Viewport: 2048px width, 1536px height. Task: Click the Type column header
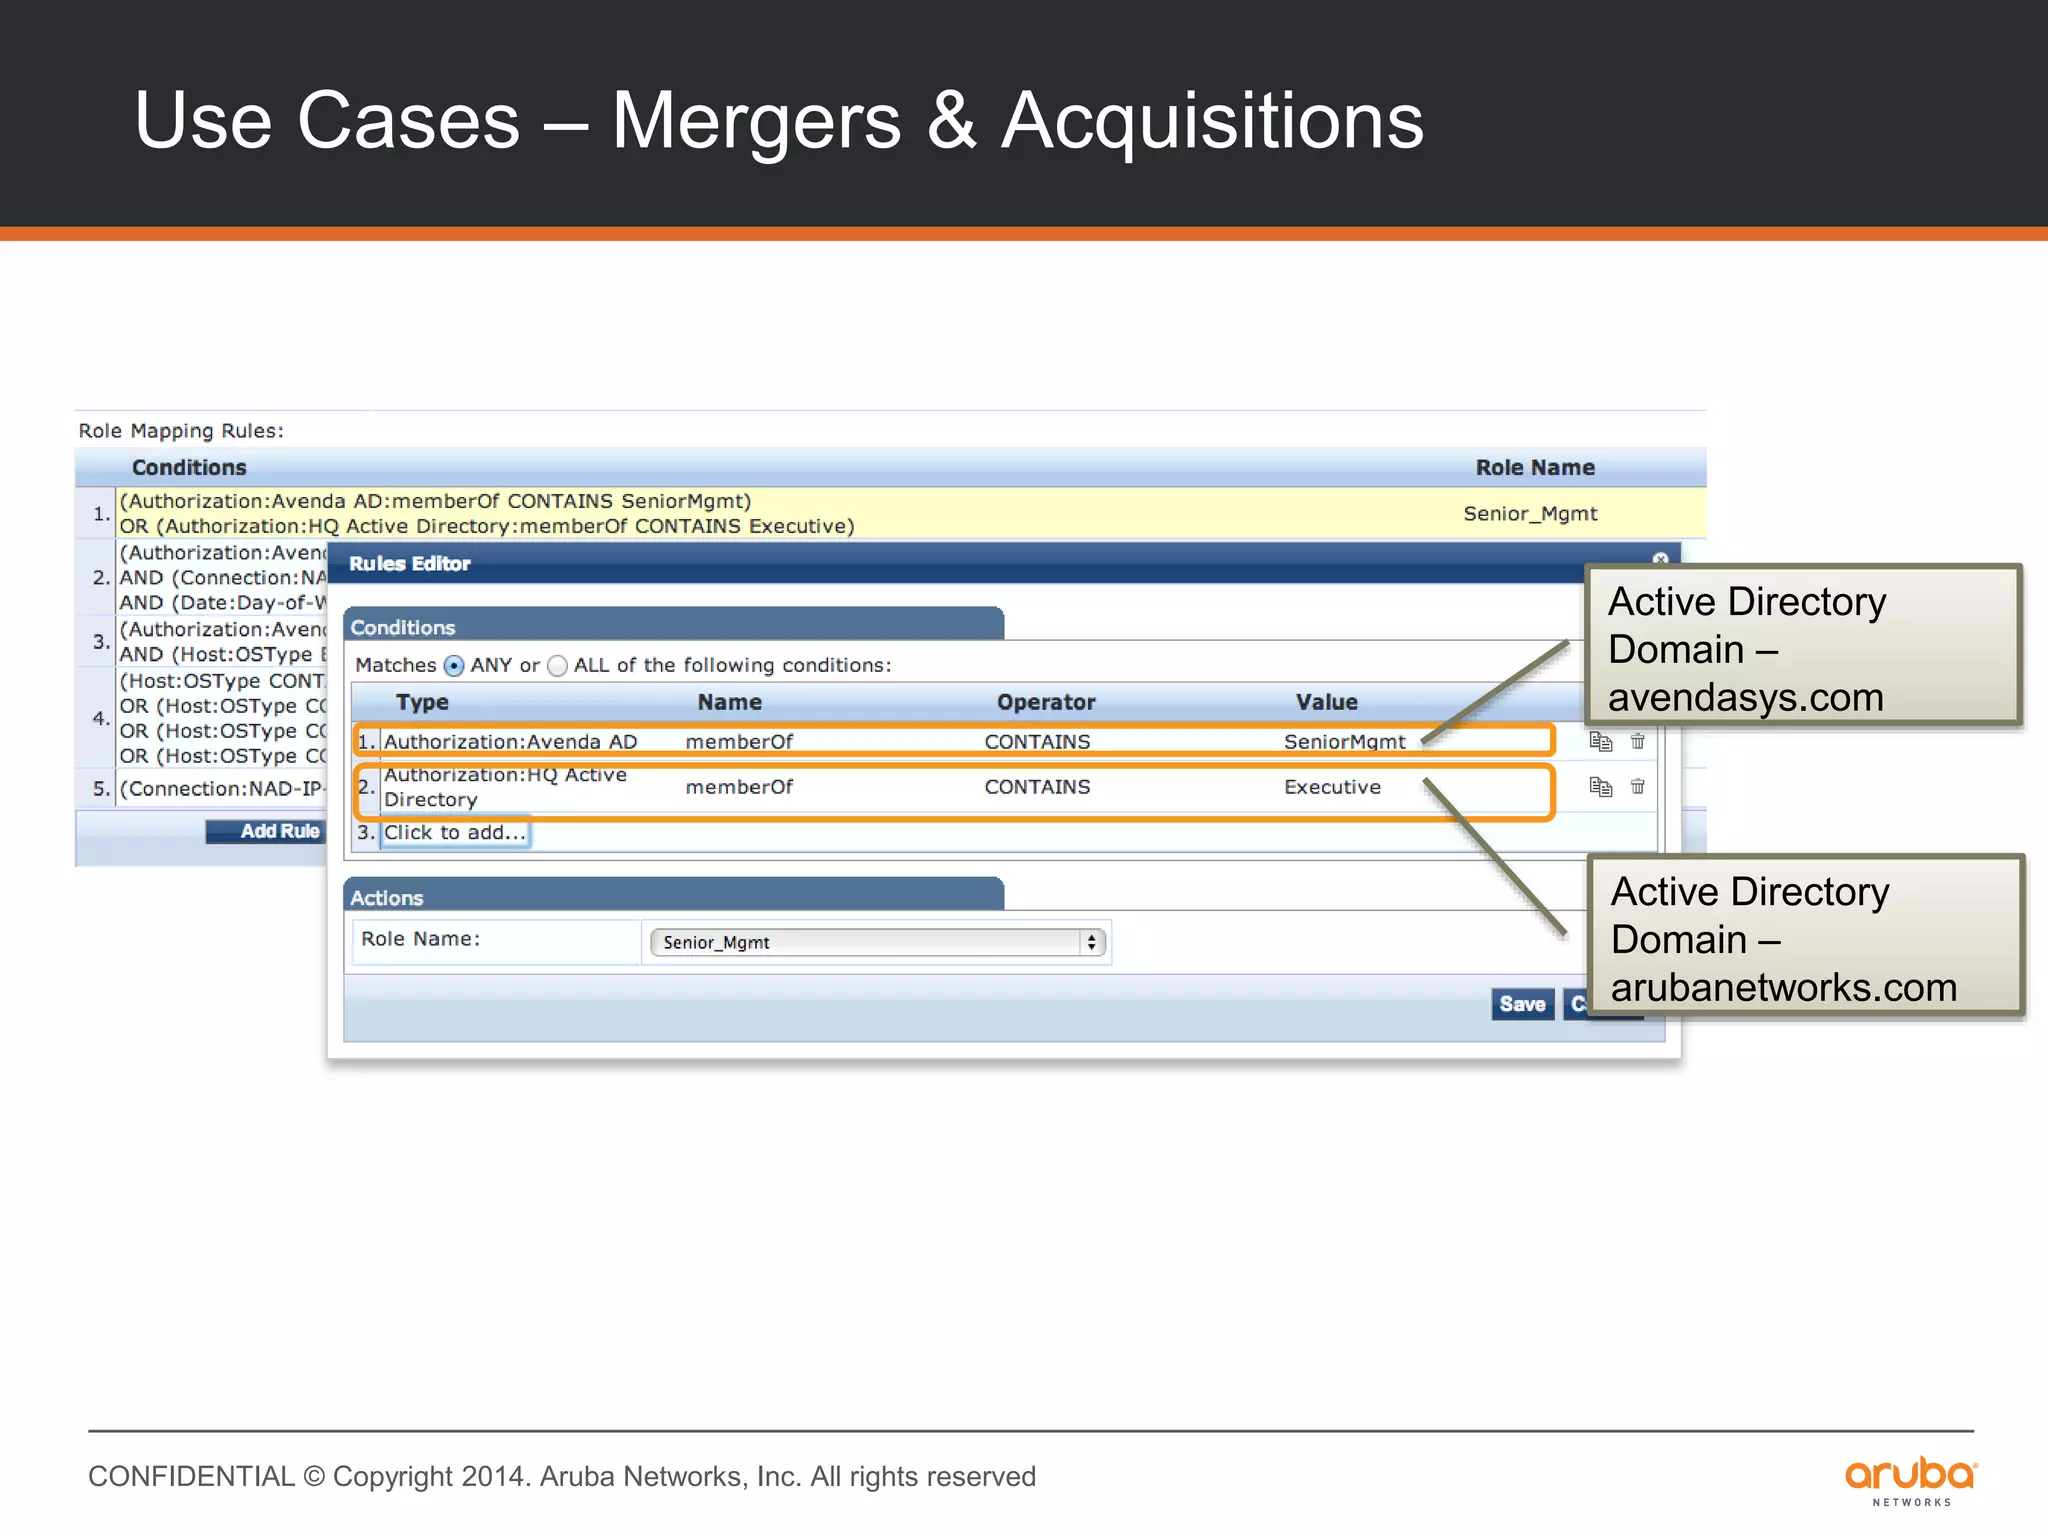422,702
